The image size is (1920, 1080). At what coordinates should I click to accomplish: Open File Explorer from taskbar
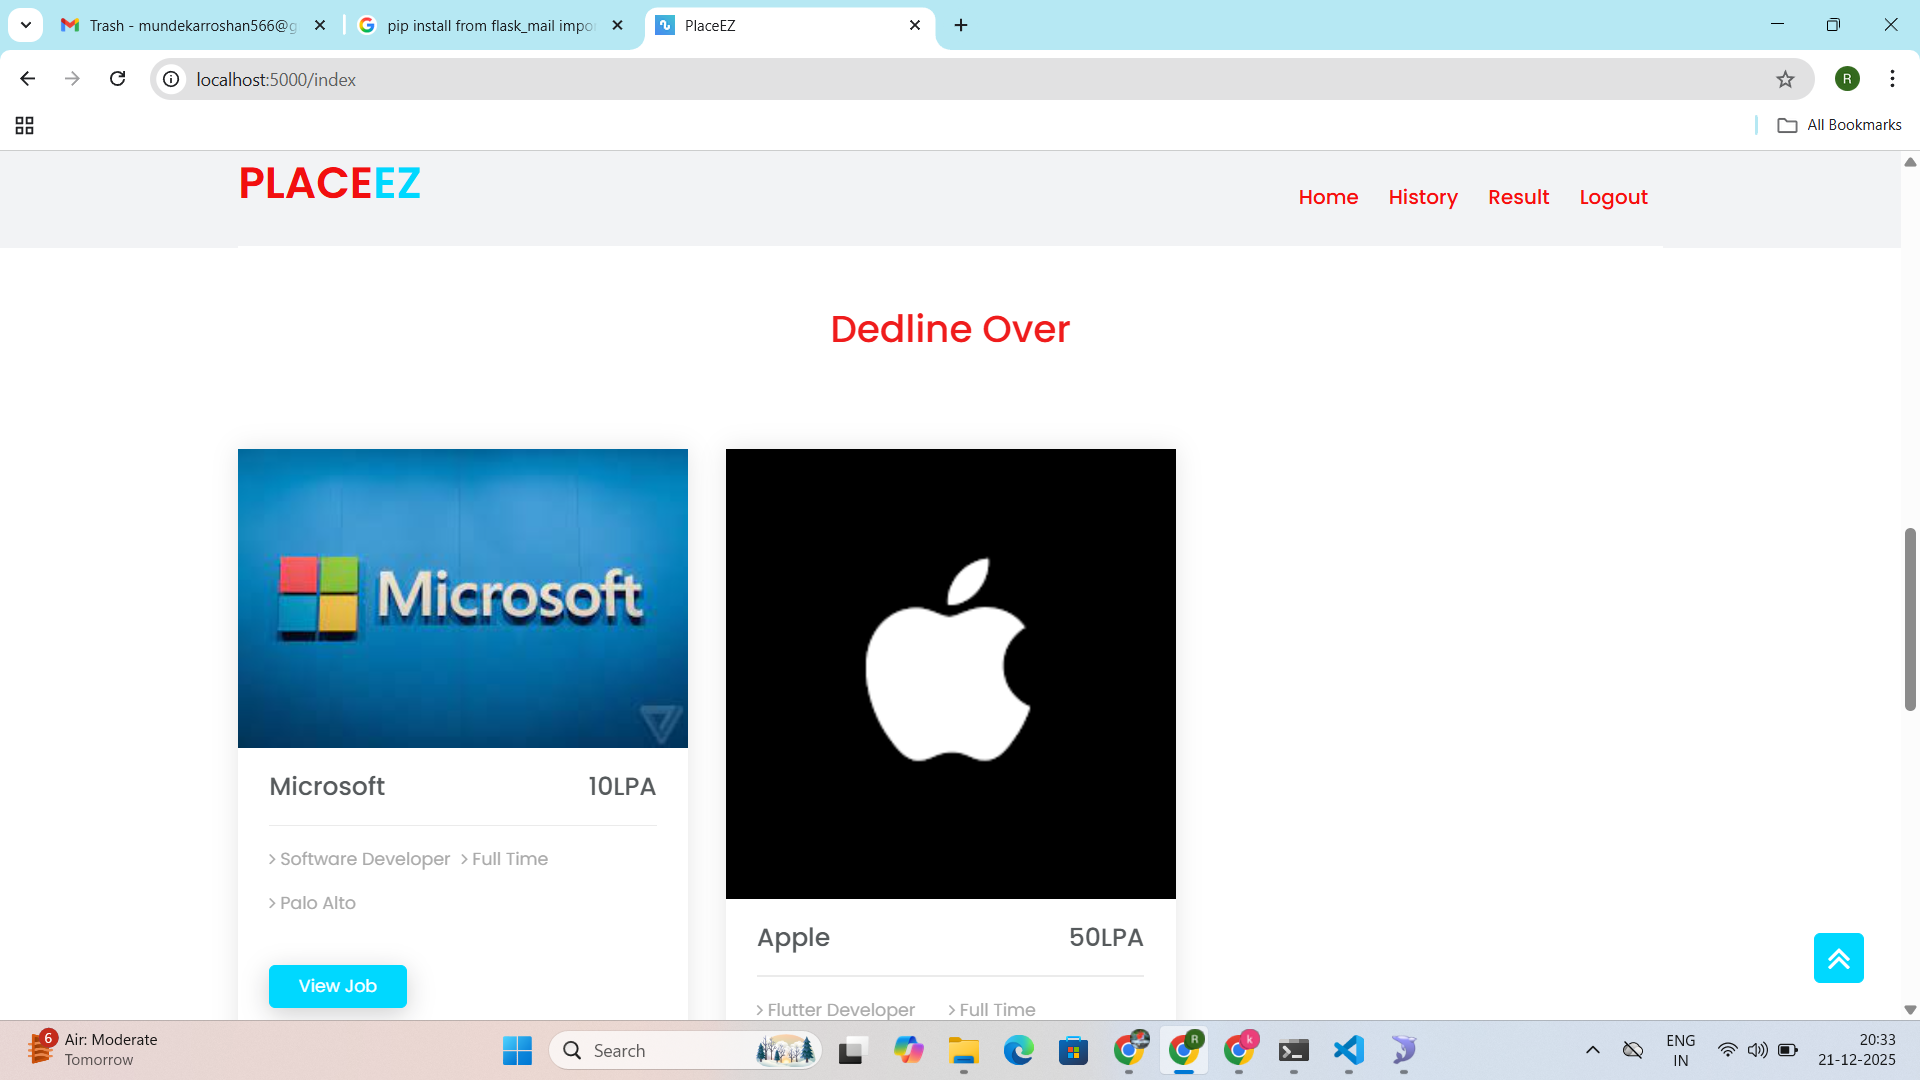(x=963, y=1050)
